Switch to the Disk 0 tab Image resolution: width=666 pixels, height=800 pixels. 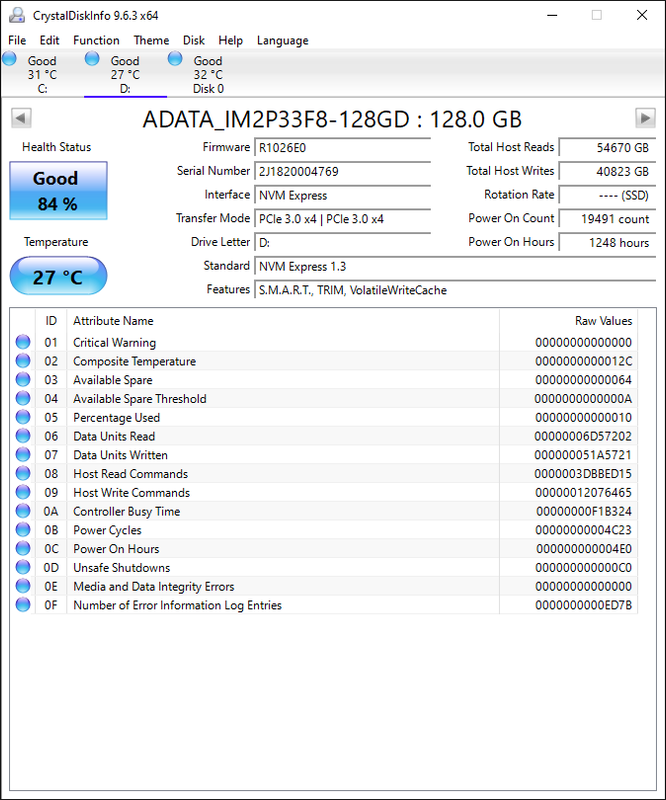(x=208, y=74)
